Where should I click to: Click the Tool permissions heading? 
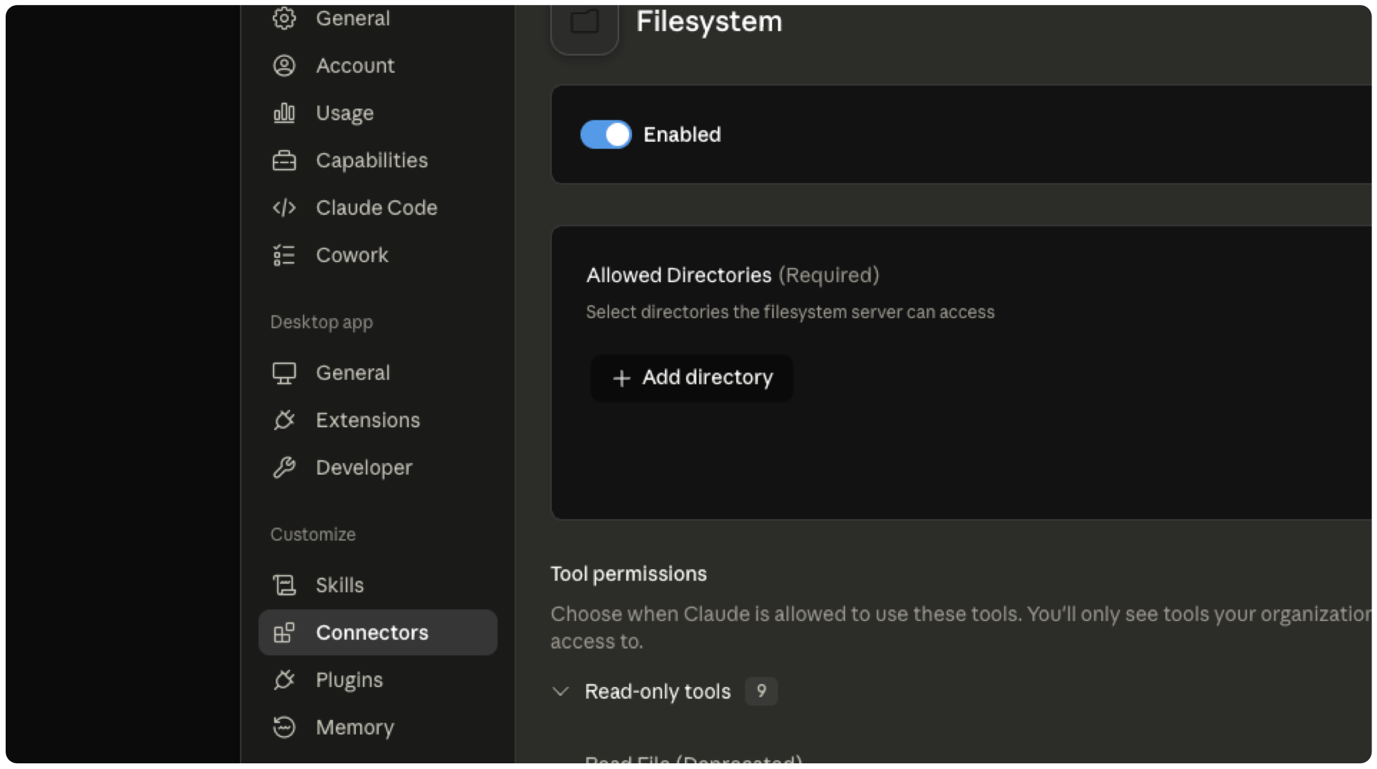click(x=629, y=574)
